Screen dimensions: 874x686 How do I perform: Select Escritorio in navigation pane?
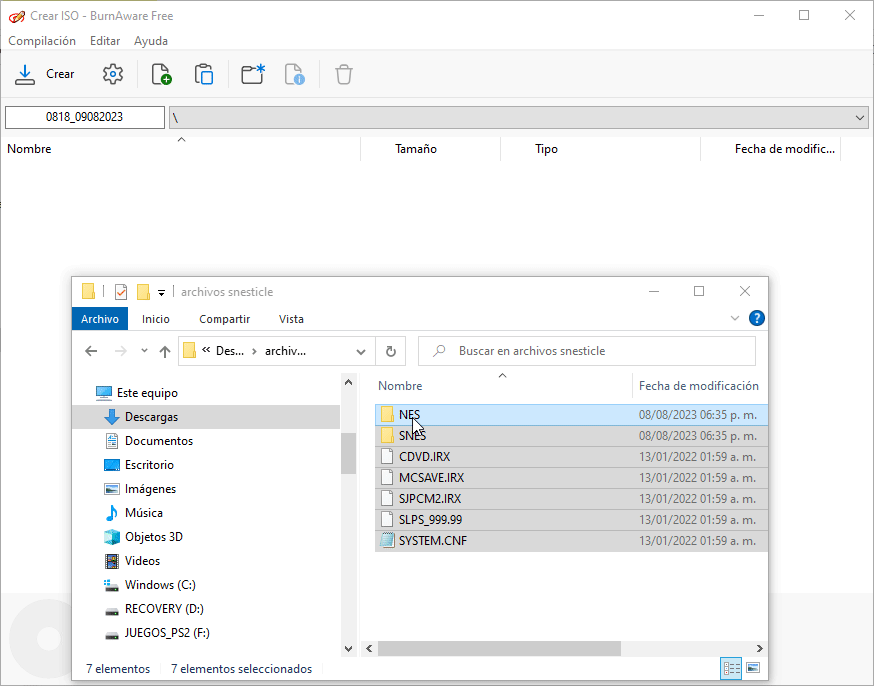149,465
